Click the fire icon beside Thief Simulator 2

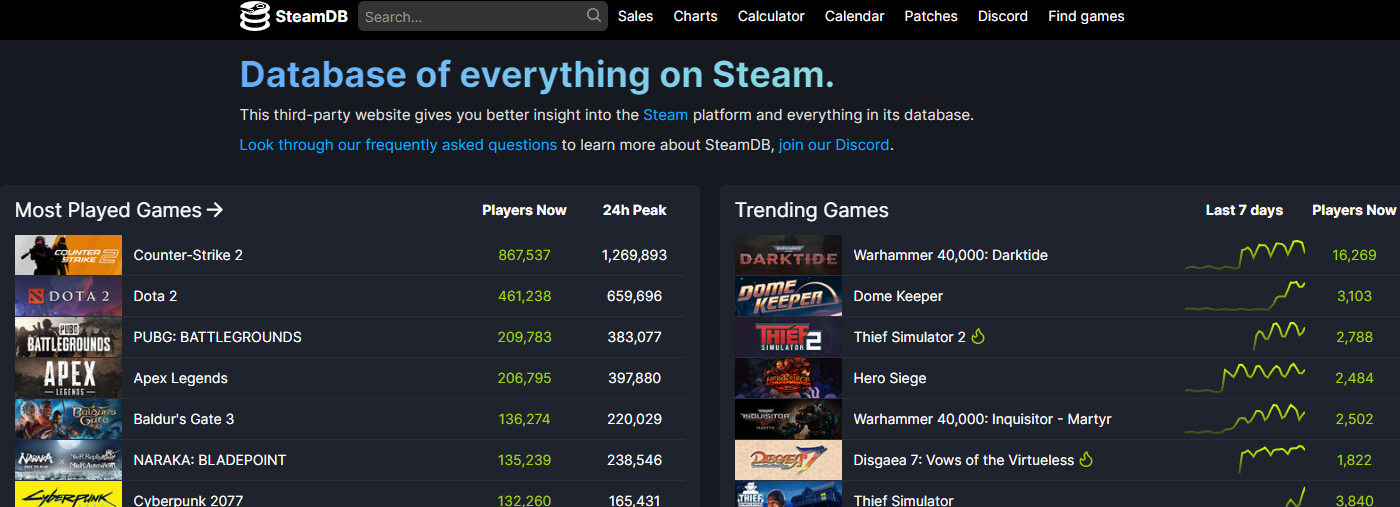tap(978, 337)
